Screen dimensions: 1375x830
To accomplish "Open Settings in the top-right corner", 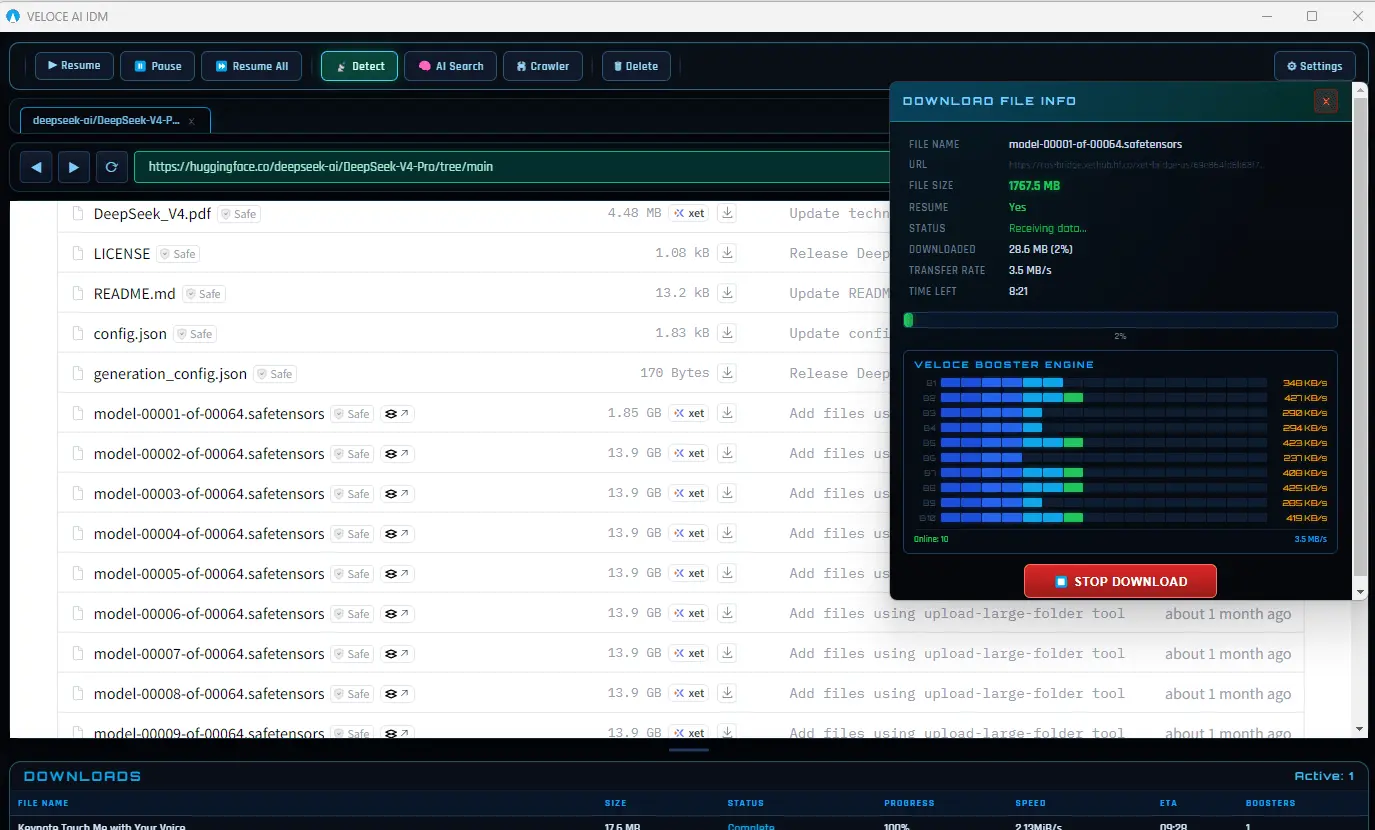I will [1315, 66].
